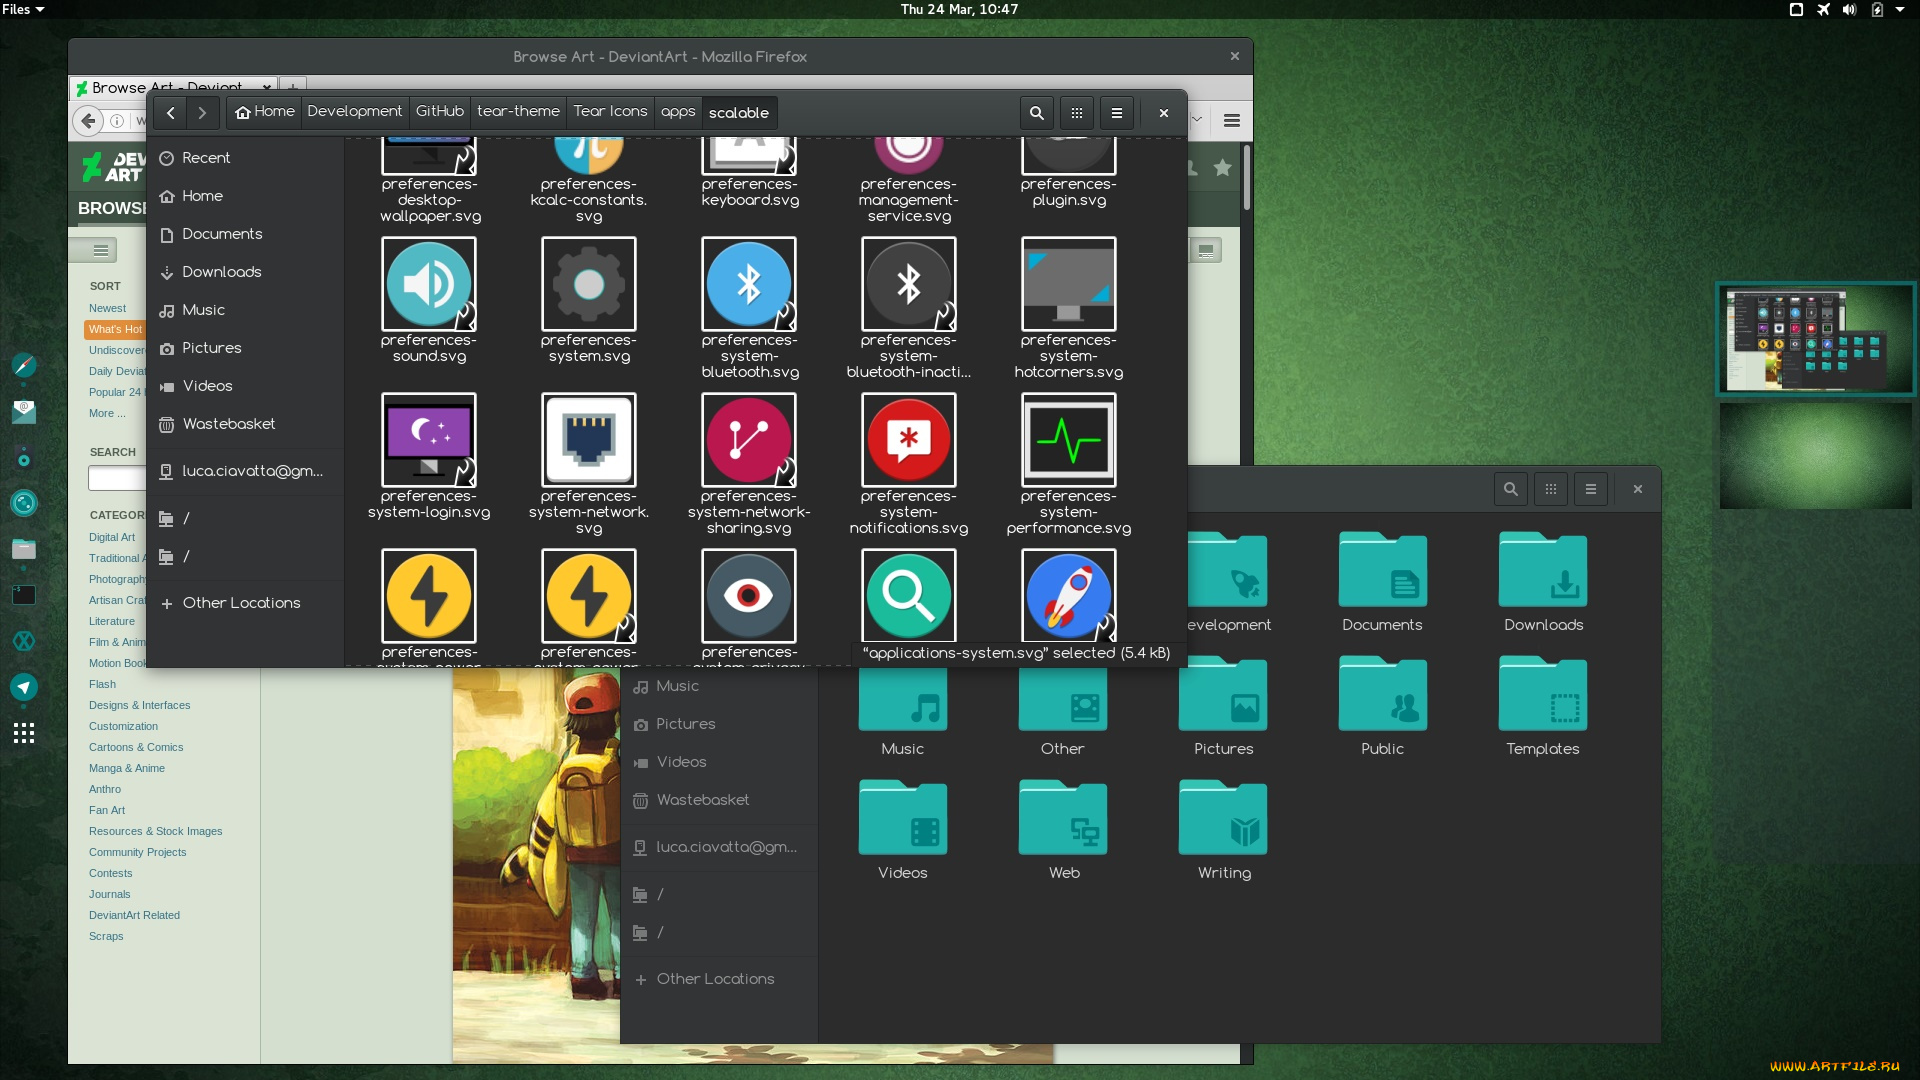This screenshot has height=1080, width=1920.
Task: Click preferences-system-performance.svg file icon
Action: click(1068, 441)
